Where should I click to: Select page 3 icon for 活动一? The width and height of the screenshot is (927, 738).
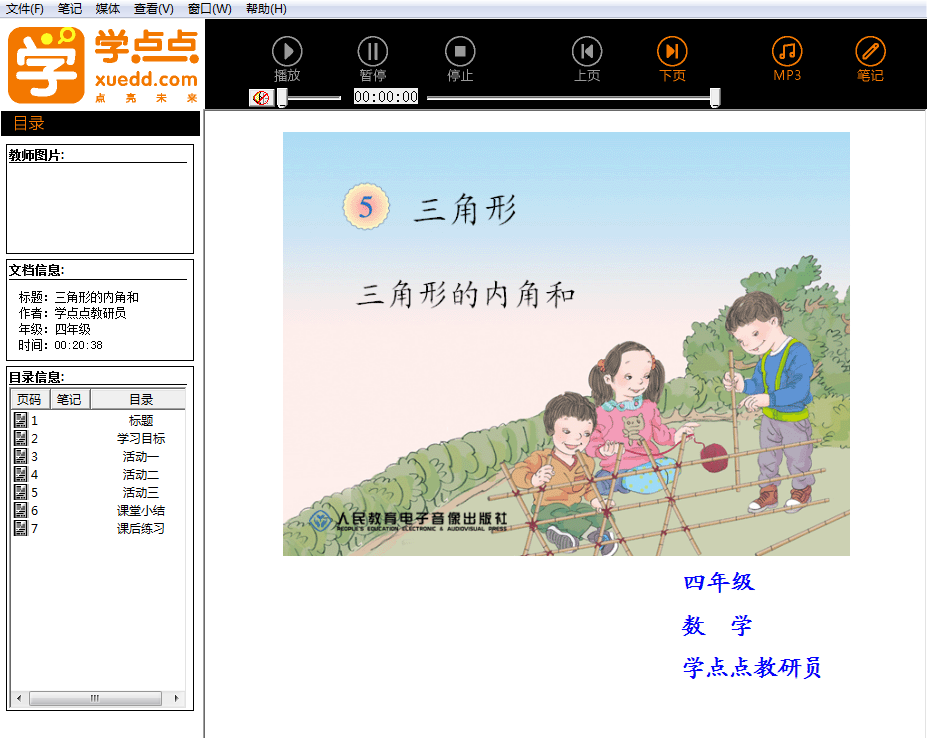pos(21,457)
